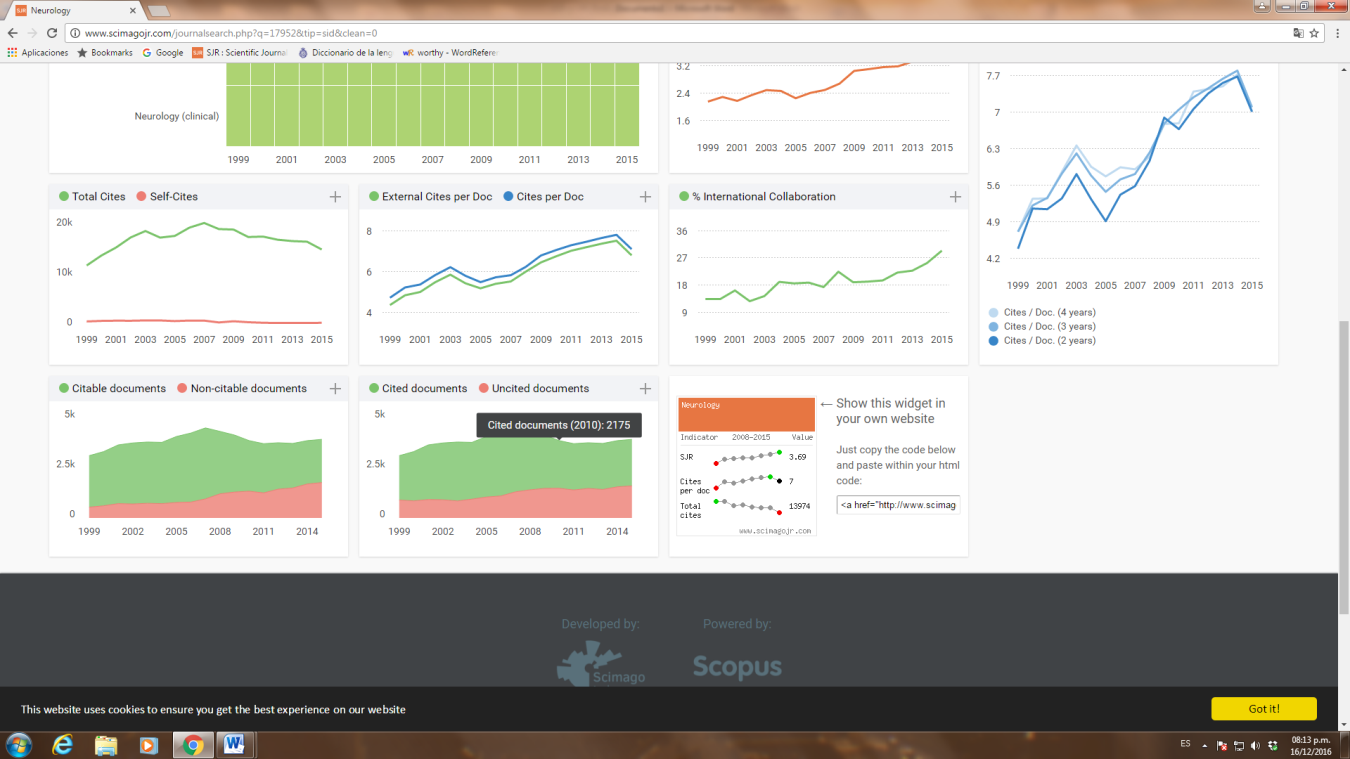
Task: Open the WordReference bookmark
Action: click(x=449, y=53)
